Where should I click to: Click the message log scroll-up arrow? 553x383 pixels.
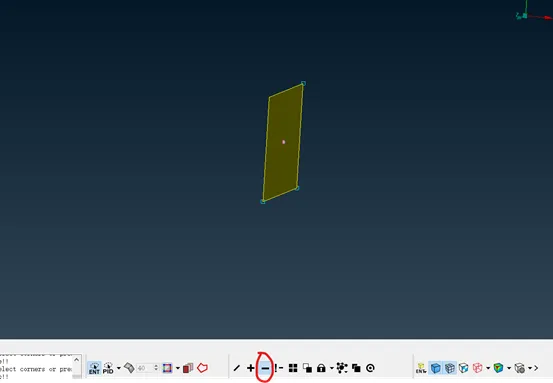click(x=77, y=360)
